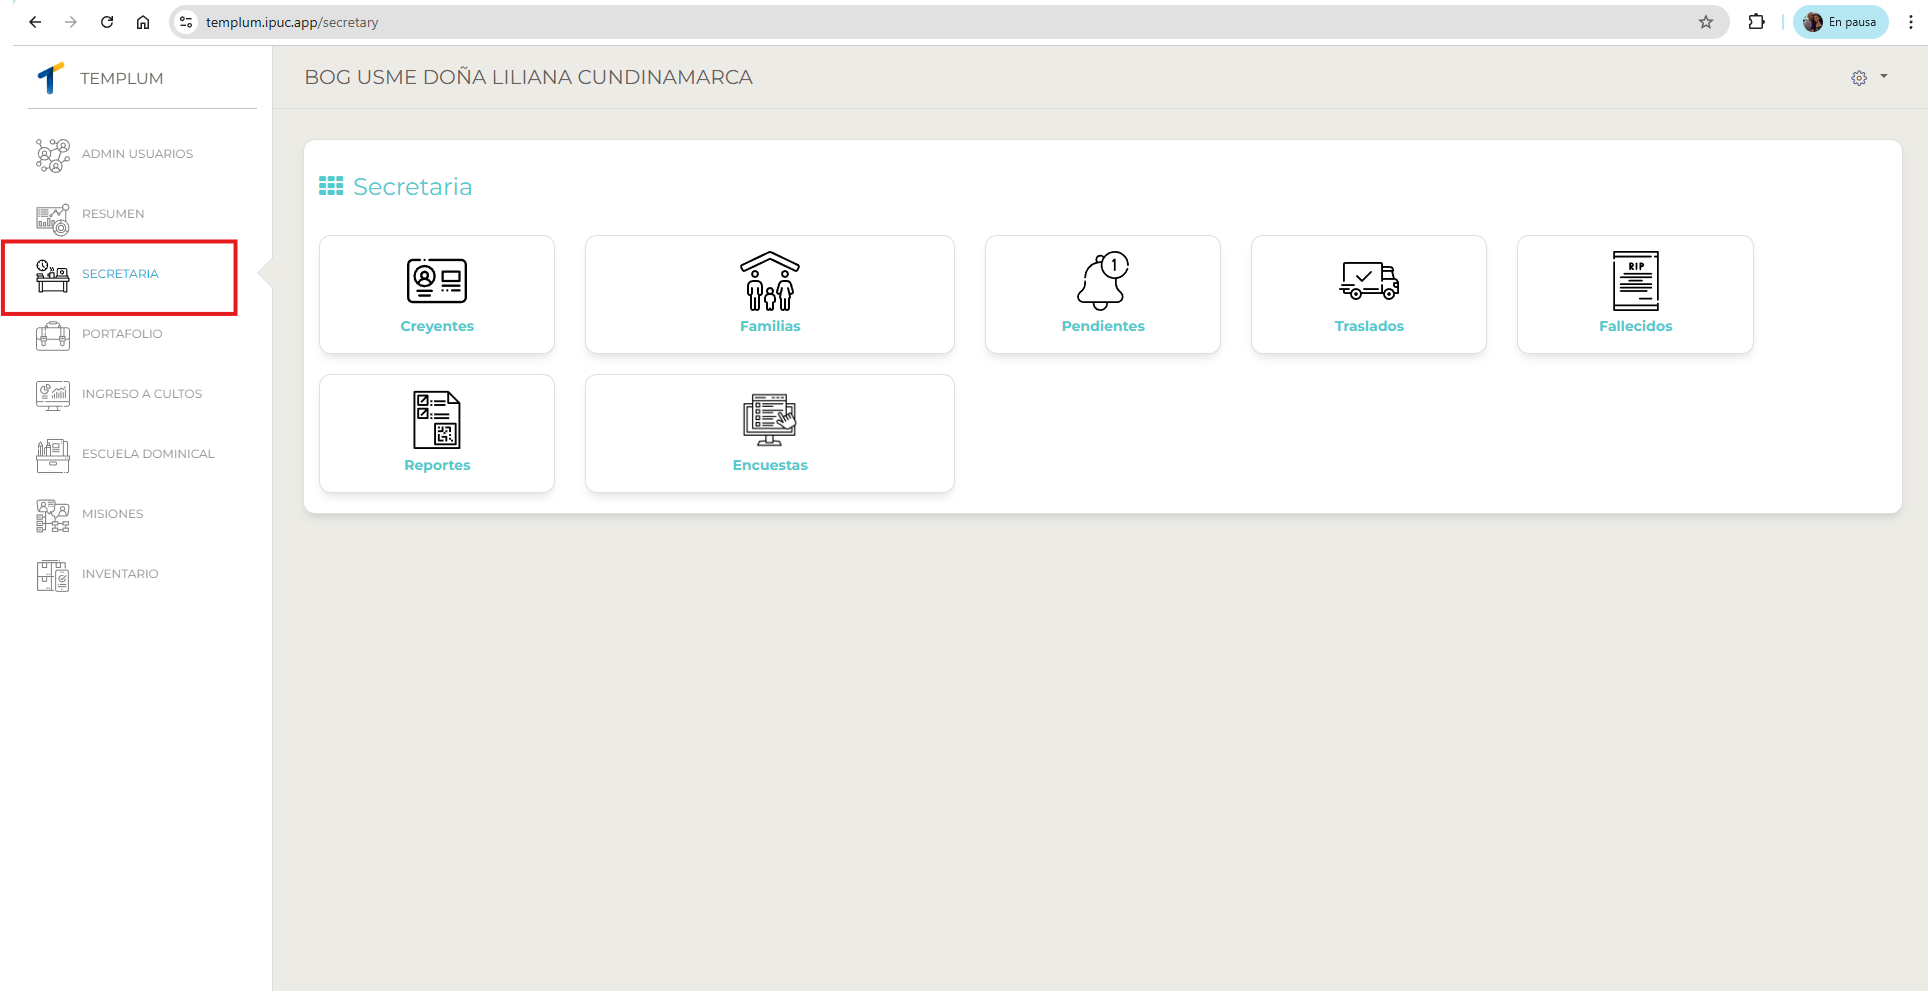Open the Encuestas survey monitor icon
Screen dimensions: 1928x991
point(769,420)
